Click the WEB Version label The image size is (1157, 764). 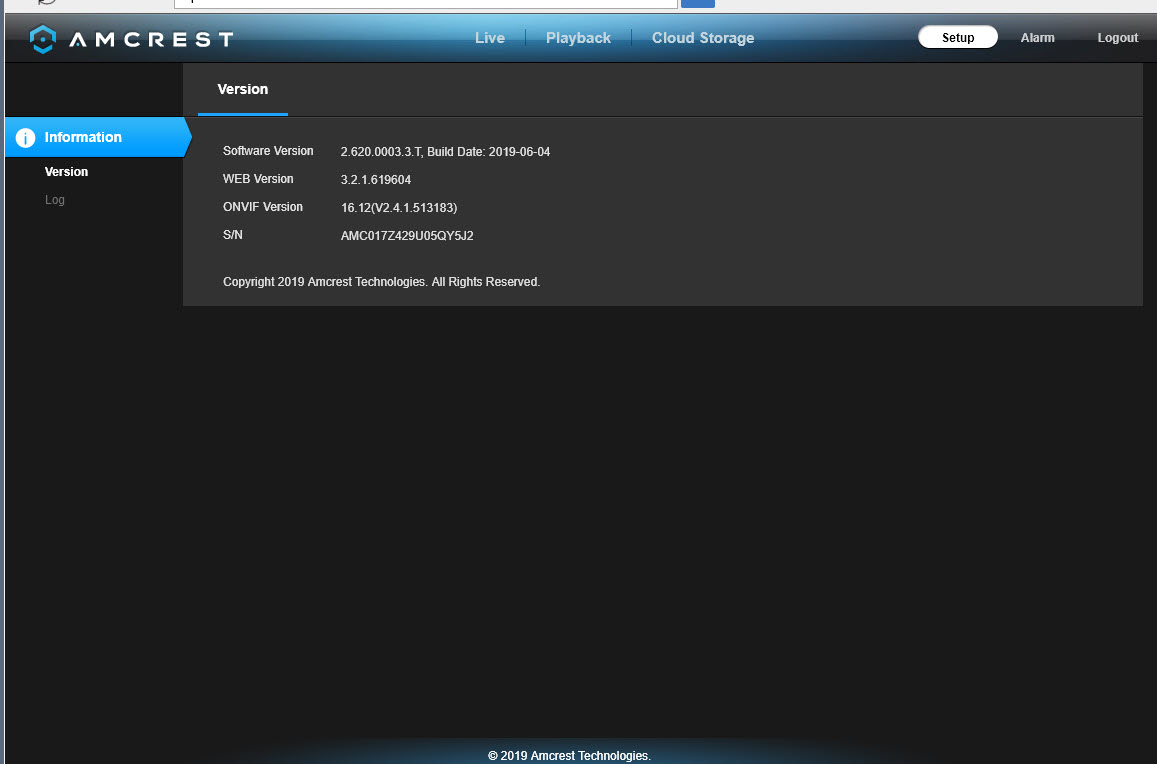click(x=258, y=179)
